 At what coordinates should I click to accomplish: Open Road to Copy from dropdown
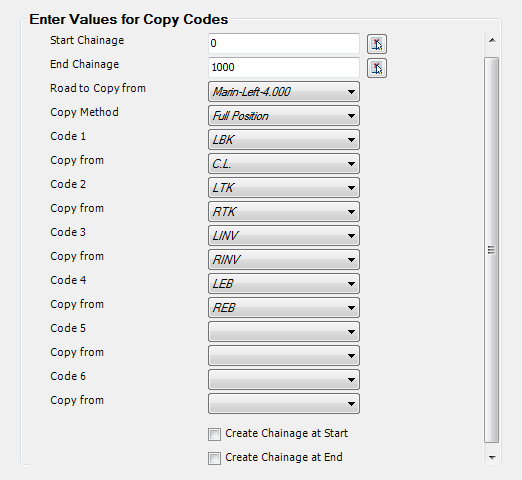pos(284,92)
